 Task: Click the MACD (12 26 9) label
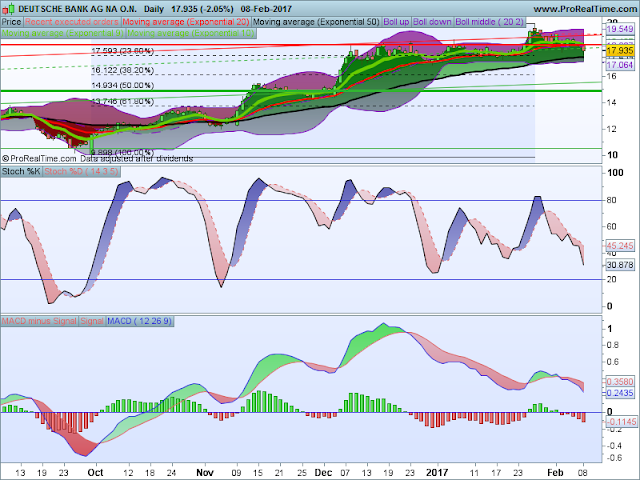pyautogui.click(x=140, y=321)
